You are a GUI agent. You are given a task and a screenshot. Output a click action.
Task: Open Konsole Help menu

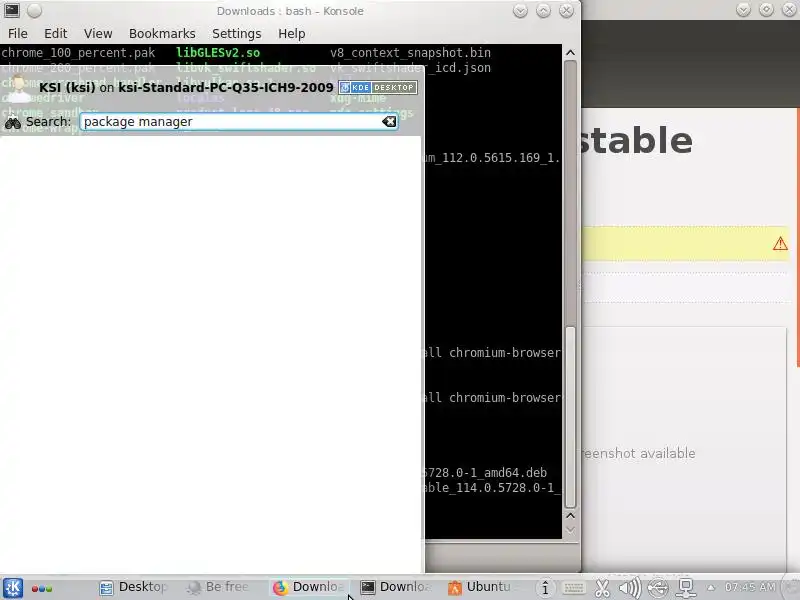pyautogui.click(x=291, y=34)
